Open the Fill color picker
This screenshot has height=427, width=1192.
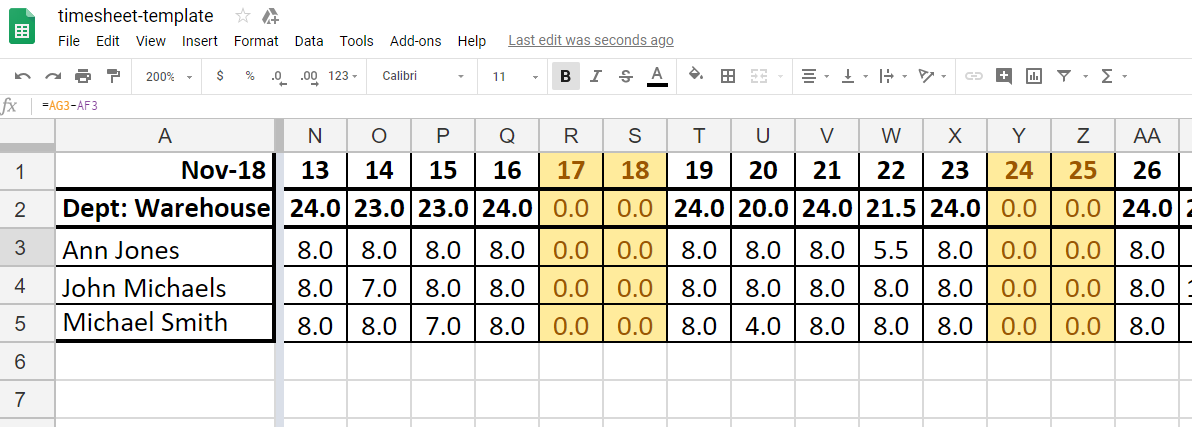point(696,76)
